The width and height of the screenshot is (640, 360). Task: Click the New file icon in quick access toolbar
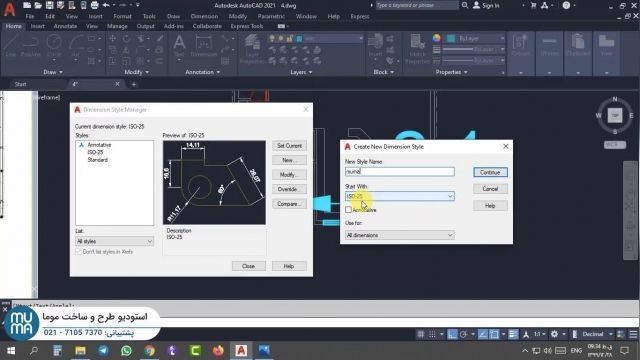(27, 5)
